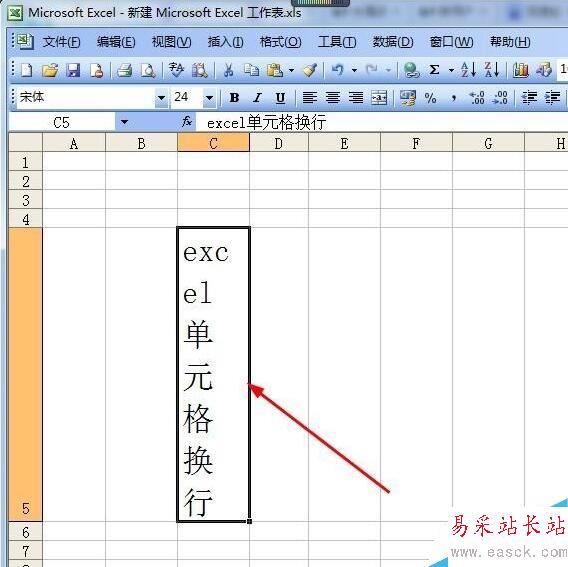This screenshot has width=568, height=567.
Task: Open the Undo history dropdown arrow
Action: pyautogui.click(x=354, y=70)
